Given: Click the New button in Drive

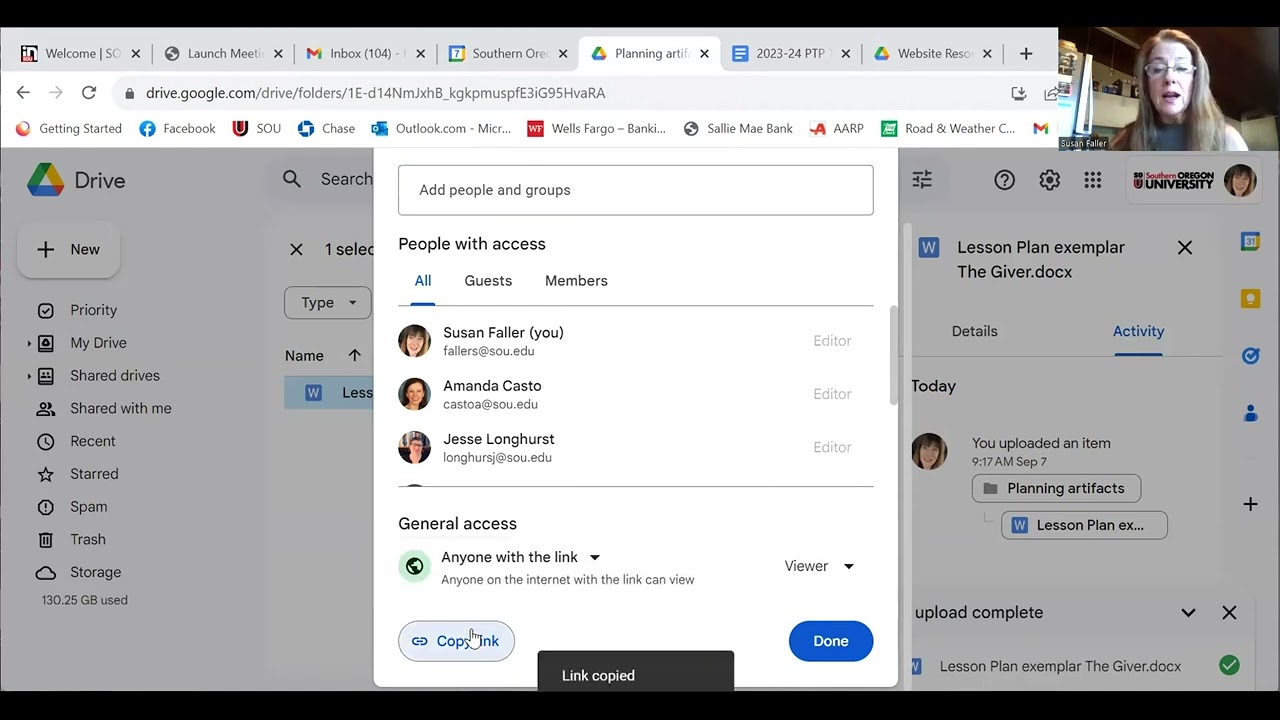Looking at the screenshot, I should click(x=69, y=250).
